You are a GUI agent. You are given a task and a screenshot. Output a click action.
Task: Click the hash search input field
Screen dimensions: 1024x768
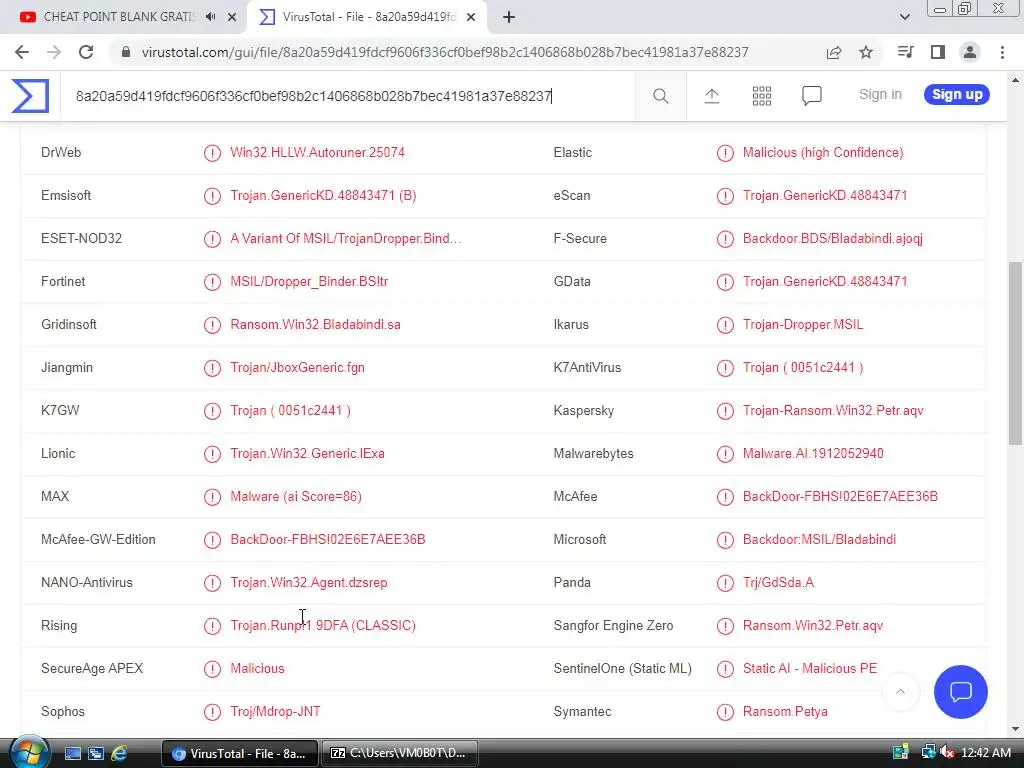click(347, 96)
